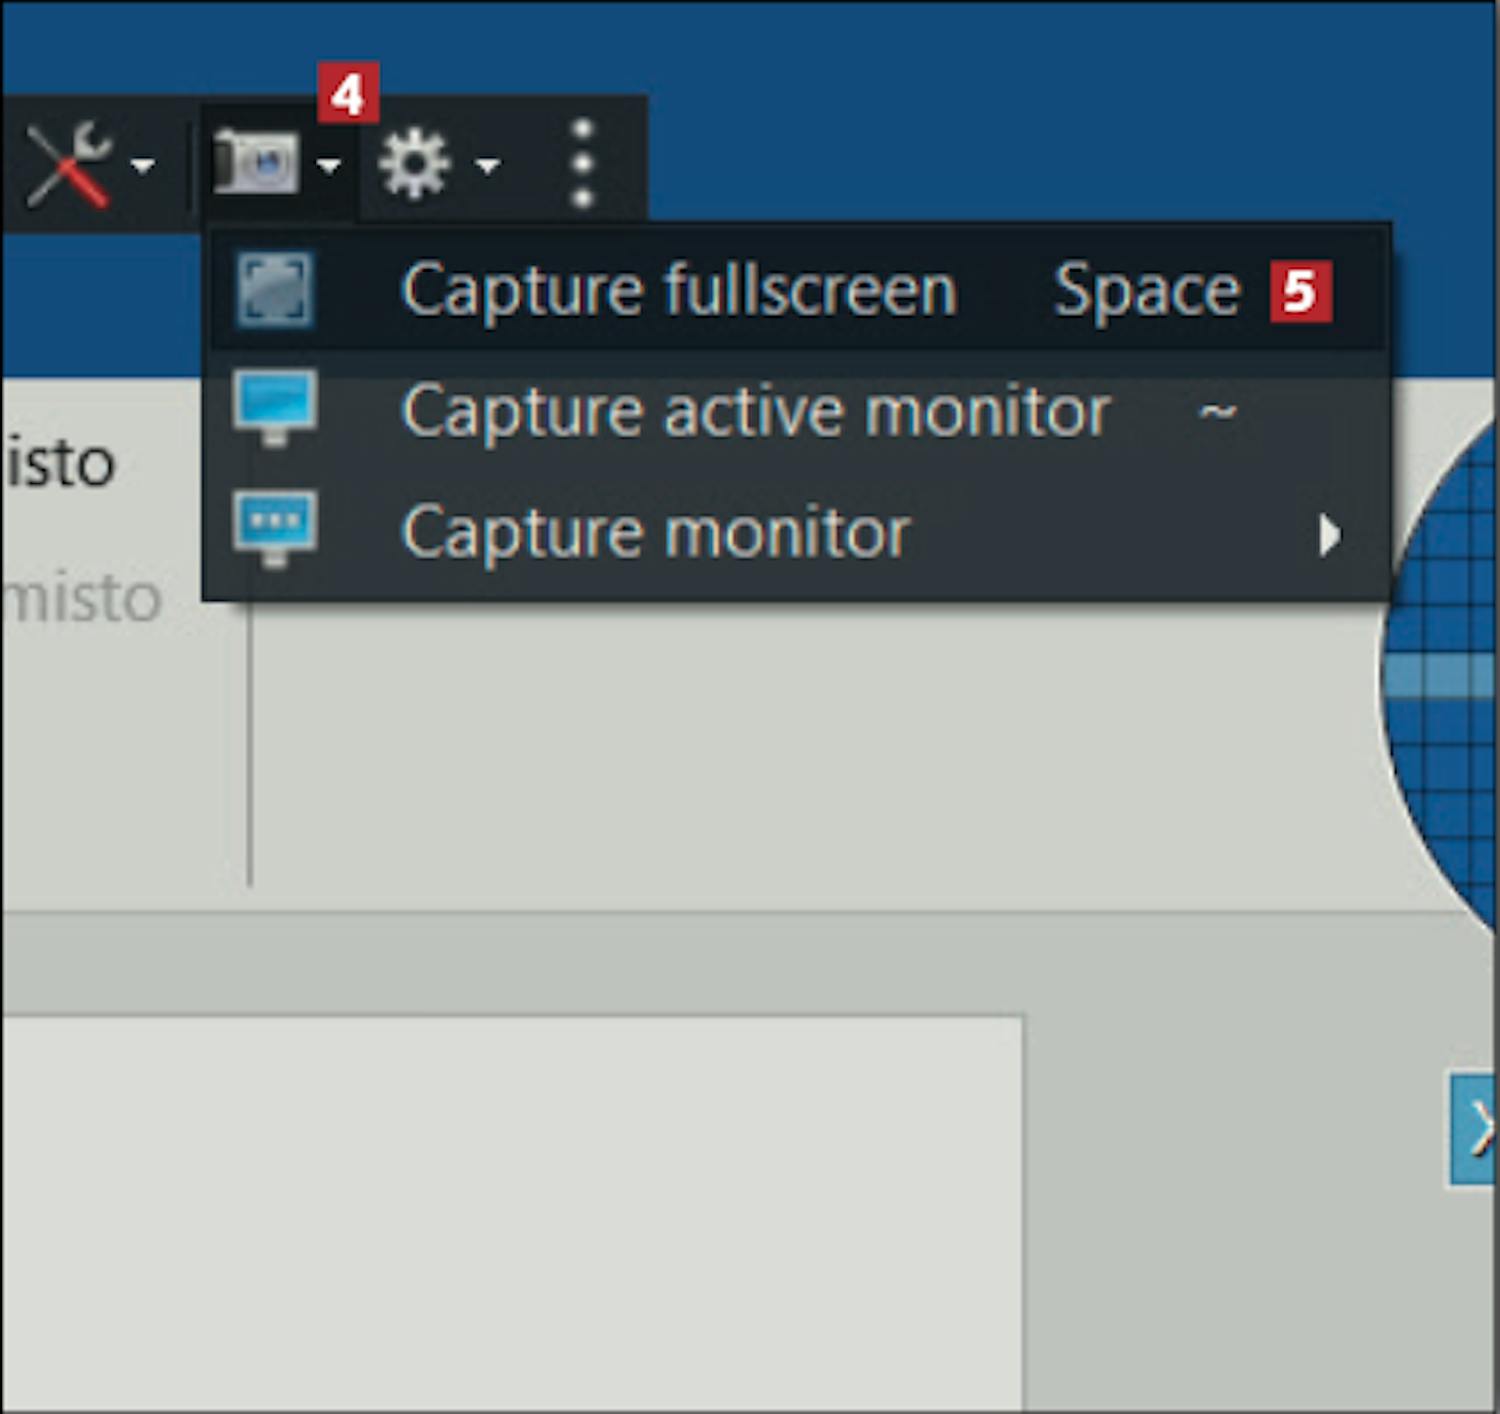The image size is (1500, 1414).
Task: Collapse the camera capture dropdown arrow
Action: click(328, 165)
